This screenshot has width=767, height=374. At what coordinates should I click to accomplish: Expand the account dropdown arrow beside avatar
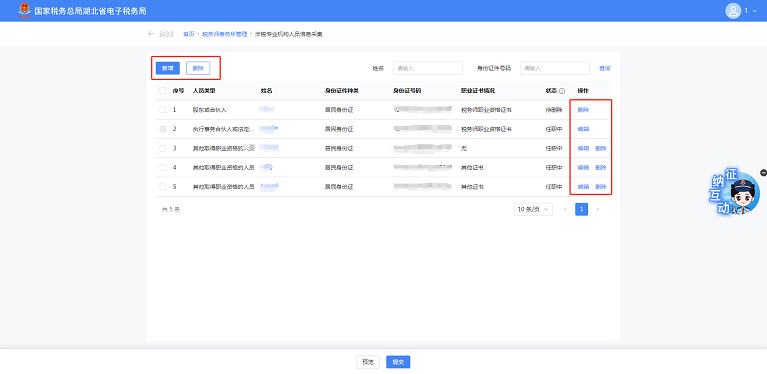tap(754, 11)
